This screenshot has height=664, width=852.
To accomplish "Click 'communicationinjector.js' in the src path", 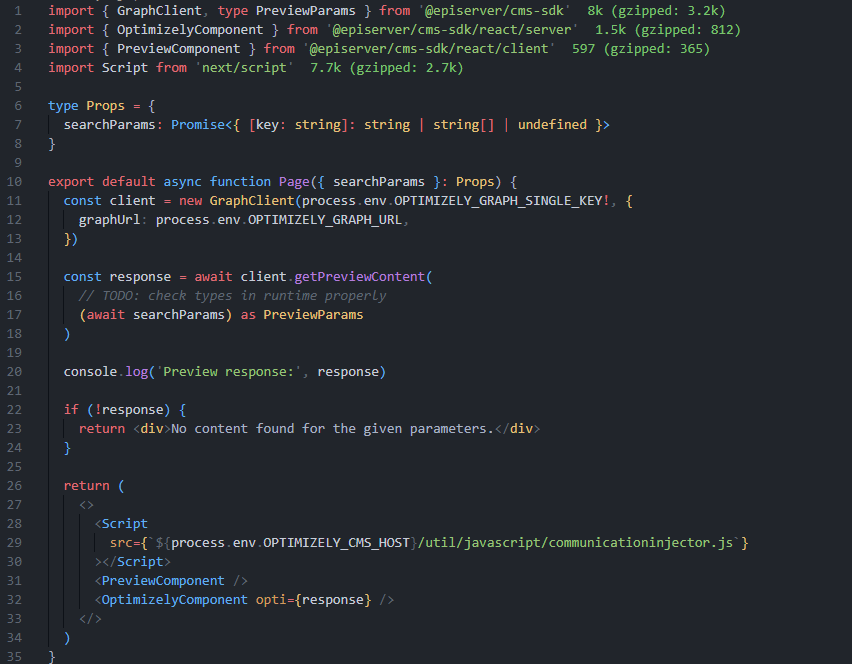I will 641,543.
